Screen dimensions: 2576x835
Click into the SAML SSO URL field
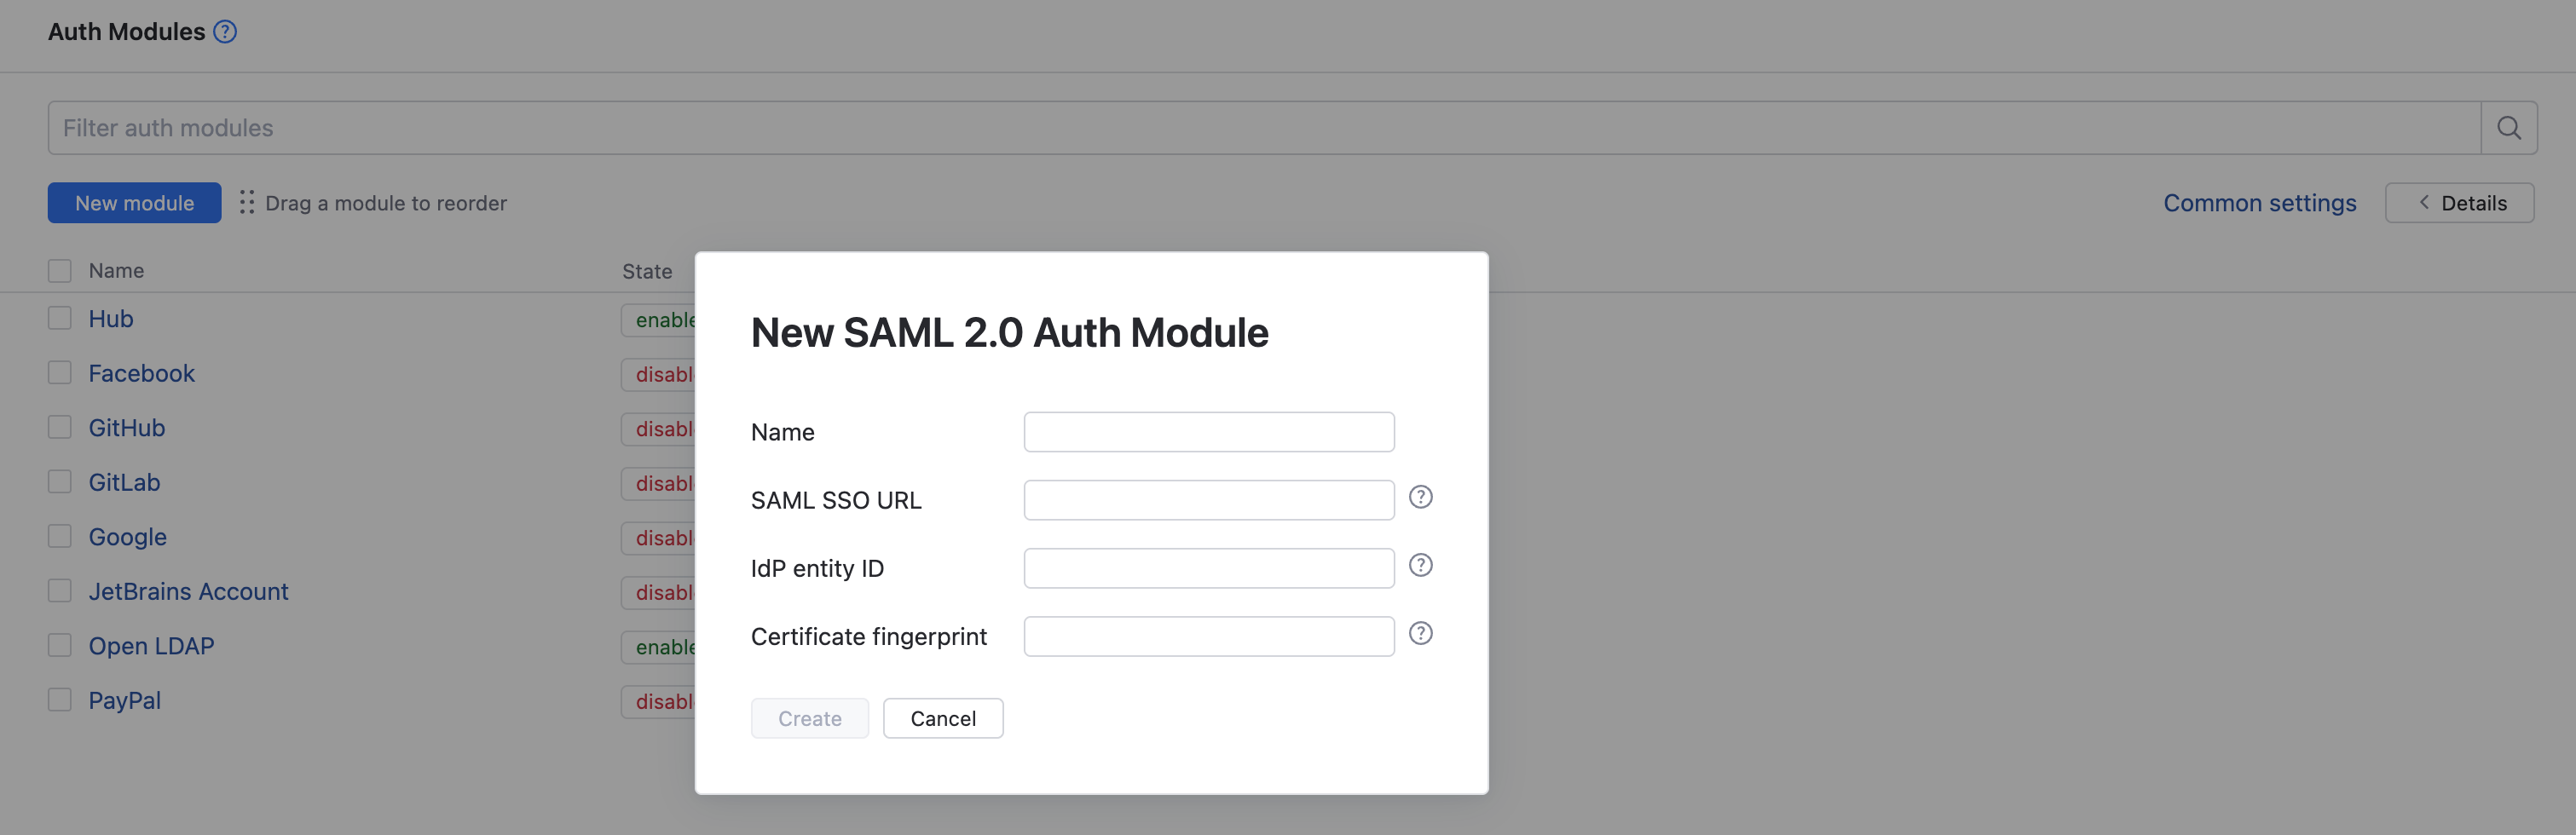pyautogui.click(x=1208, y=500)
